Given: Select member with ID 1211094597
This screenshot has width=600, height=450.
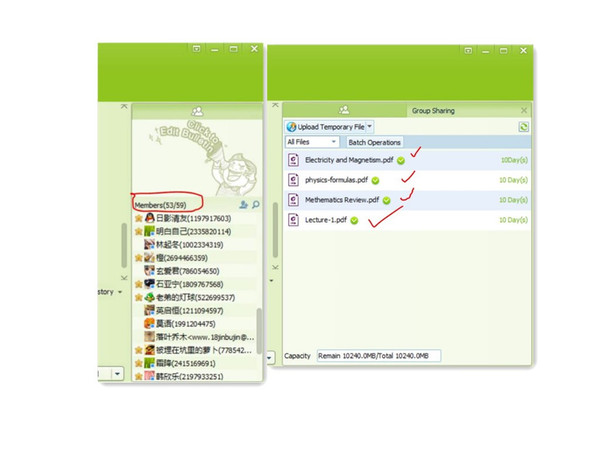Looking at the screenshot, I should point(195,311).
